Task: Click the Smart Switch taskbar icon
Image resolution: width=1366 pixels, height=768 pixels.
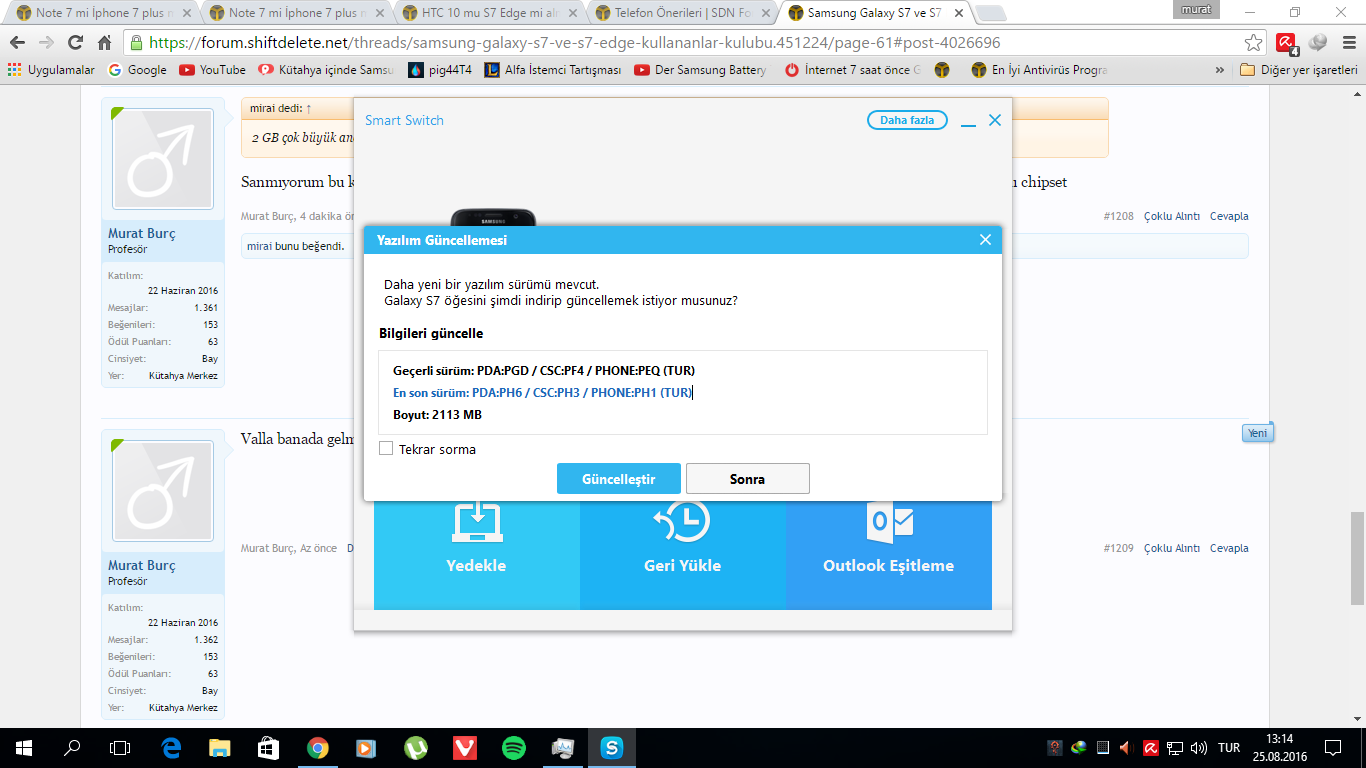Action: (611, 747)
